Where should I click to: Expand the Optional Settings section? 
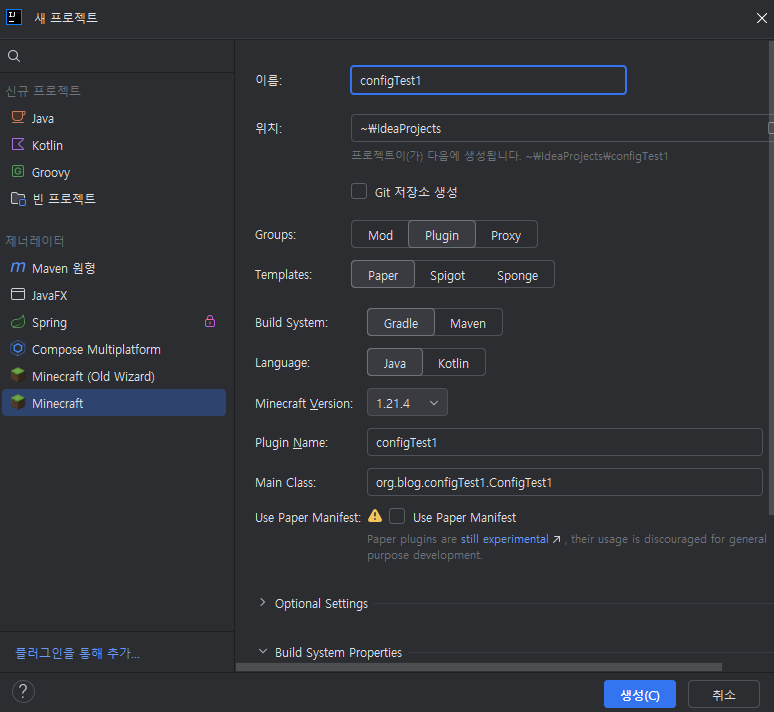[263, 602]
